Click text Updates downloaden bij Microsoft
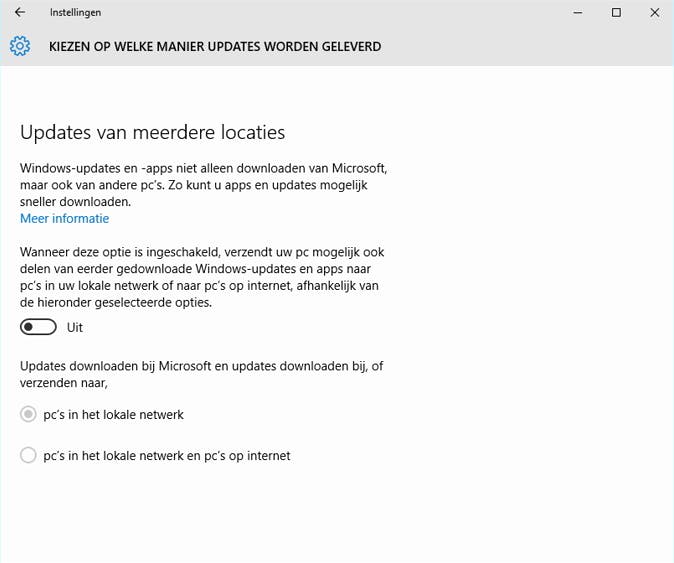 pos(201,373)
